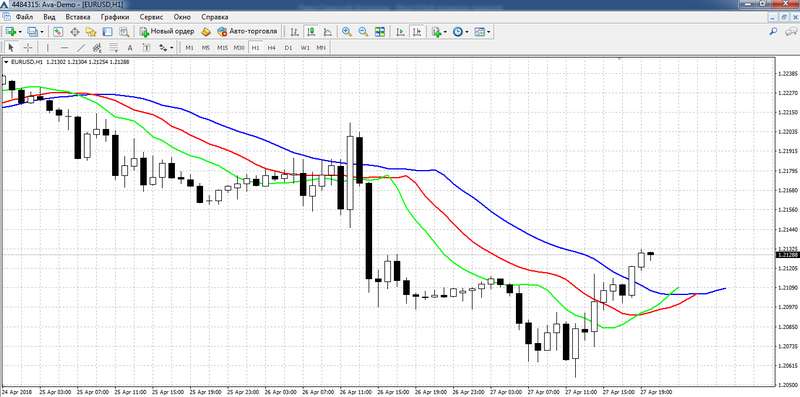The height and width of the screenshot is (397, 800).
Task: Expand the new chart dropdown arrow
Action: (x=20, y=32)
